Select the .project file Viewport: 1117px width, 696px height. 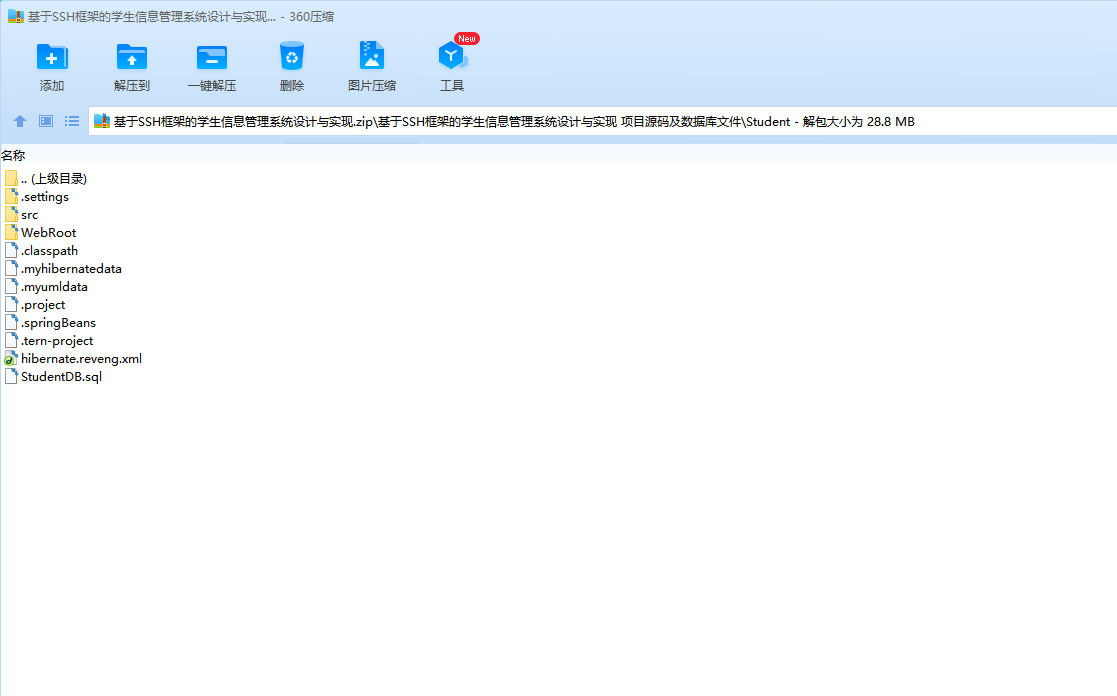35,304
